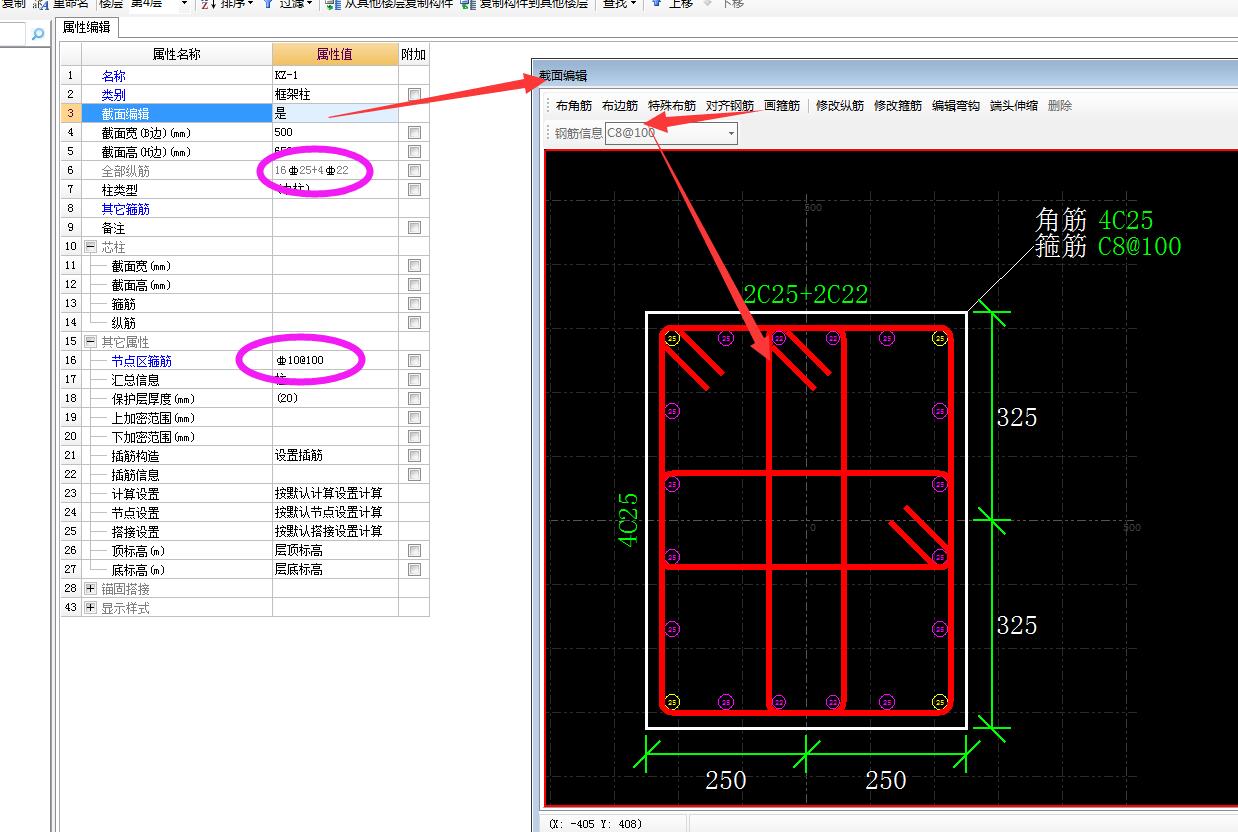This screenshot has width=1238, height=832.
Task: Select the 端头伸缩 tool
Action: tap(1014, 105)
